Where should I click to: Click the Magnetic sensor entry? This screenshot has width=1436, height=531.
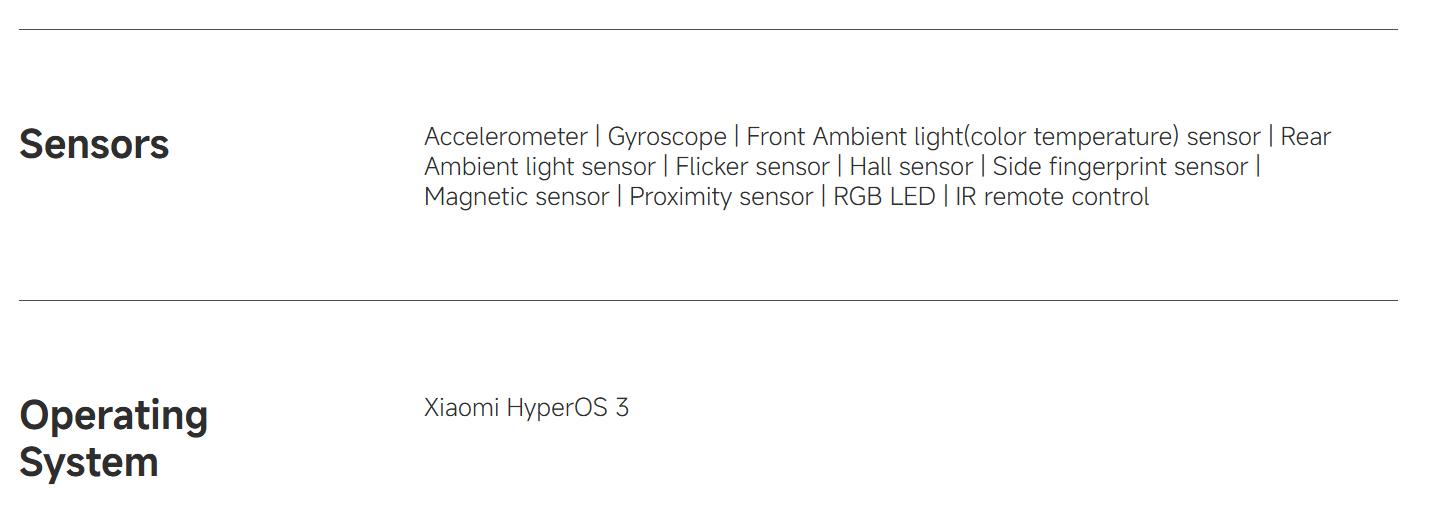click(x=516, y=196)
